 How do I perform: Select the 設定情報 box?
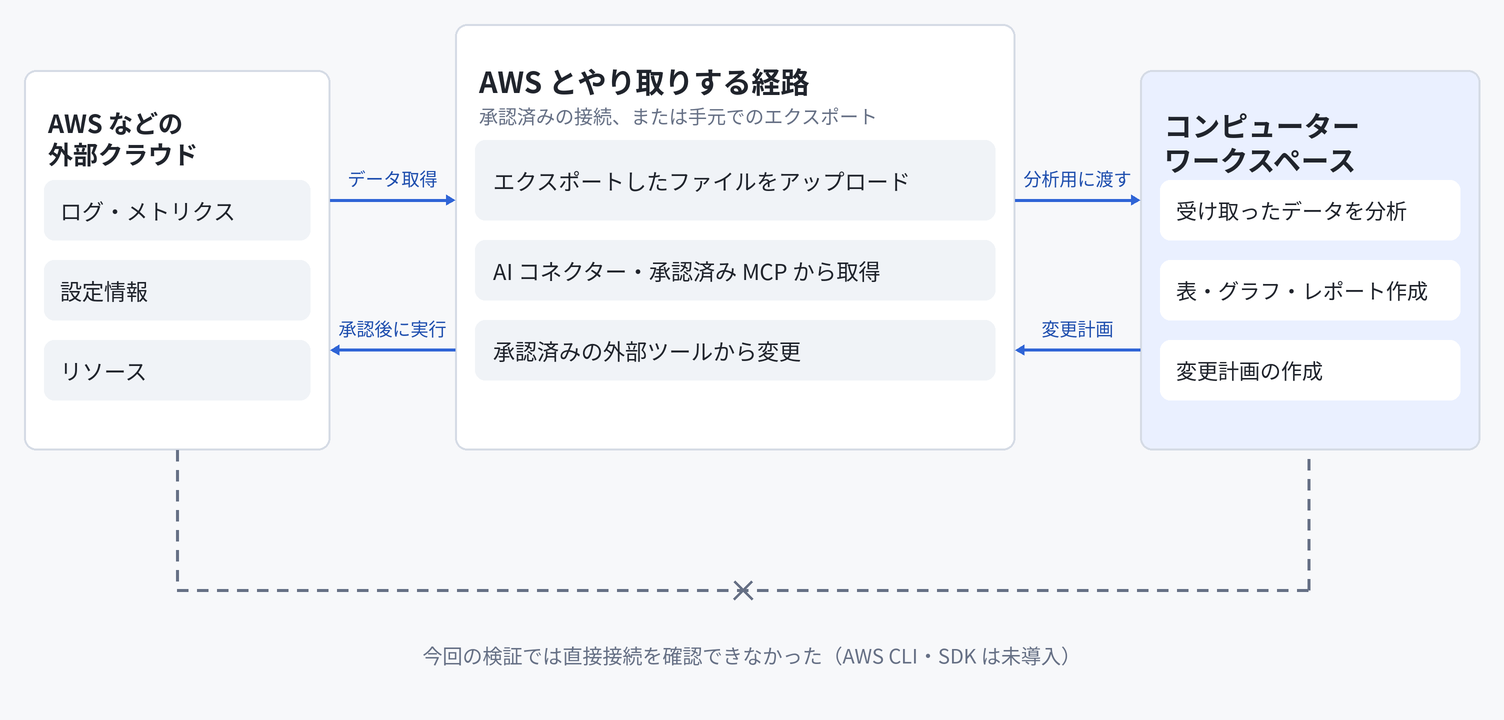pos(177,290)
